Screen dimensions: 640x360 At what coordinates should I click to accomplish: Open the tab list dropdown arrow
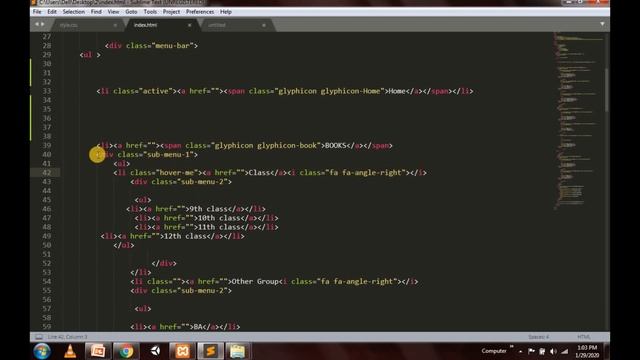click(602, 24)
